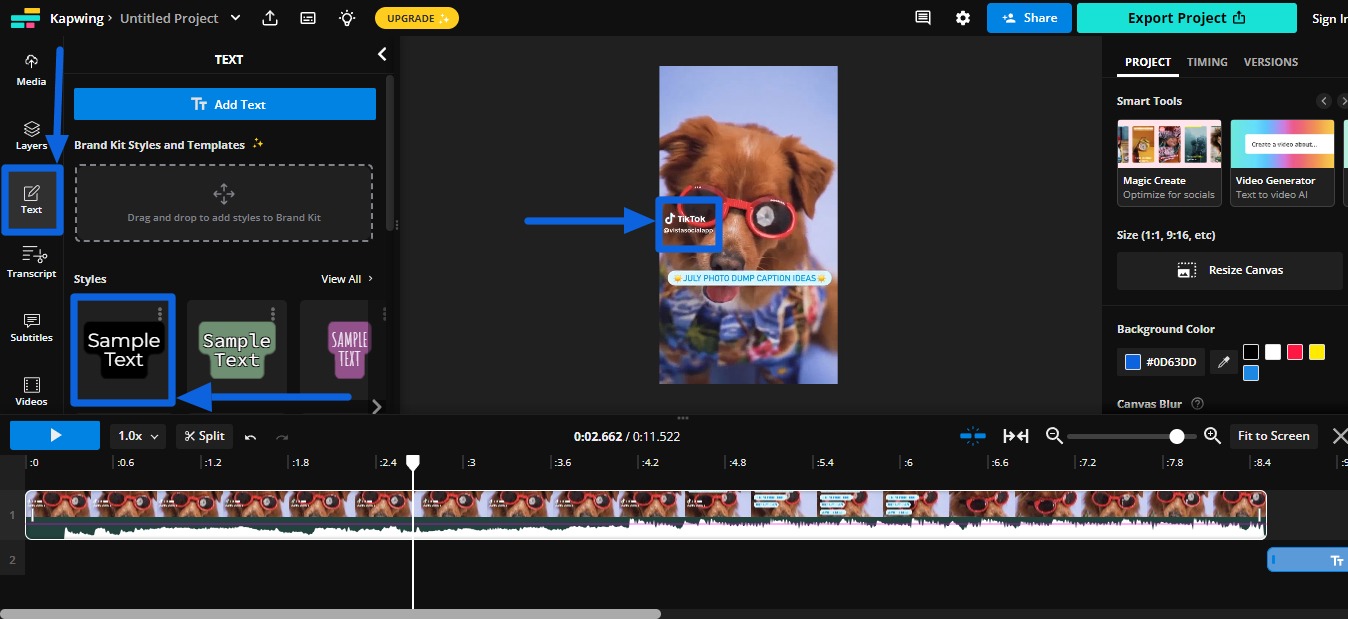The image size is (1348, 619).
Task: Open the 1.0x playback speed dropdown
Action: [x=137, y=435]
